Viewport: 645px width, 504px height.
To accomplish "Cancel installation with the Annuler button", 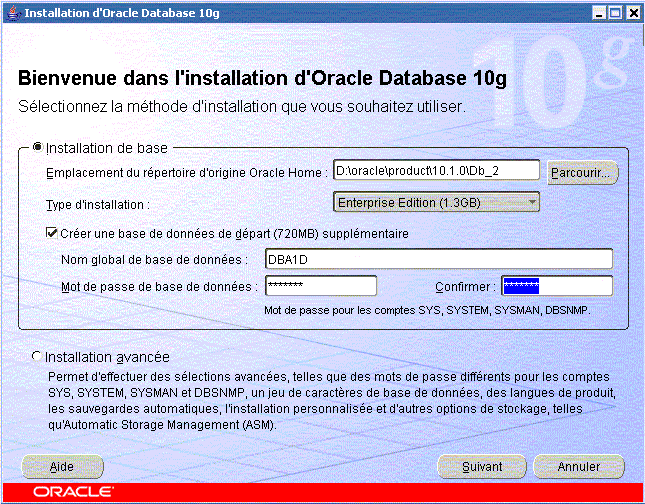I will pyautogui.click(x=579, y=466).
